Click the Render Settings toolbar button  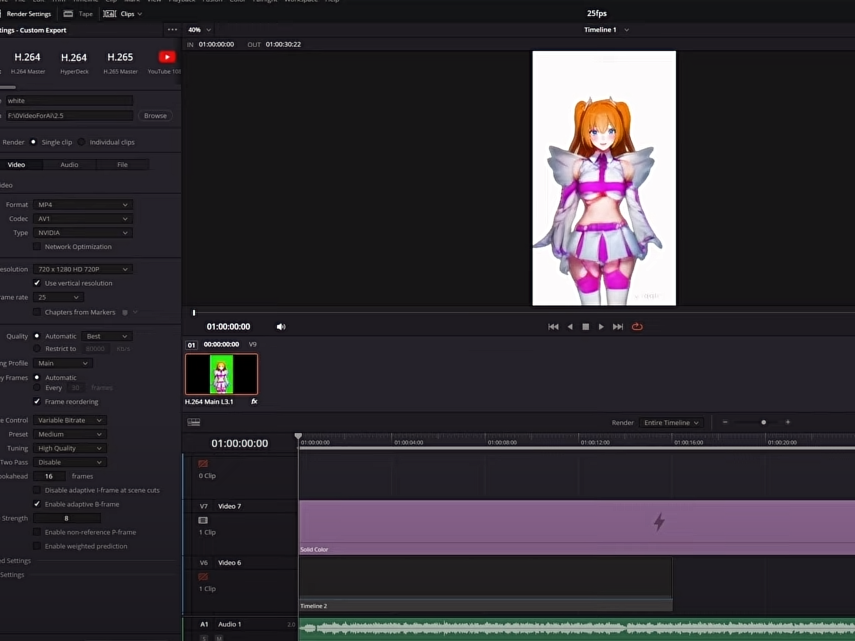coord(26,14)
